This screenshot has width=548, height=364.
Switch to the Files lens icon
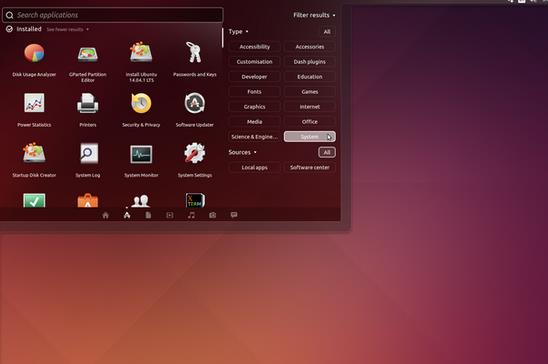pos(148,215)
